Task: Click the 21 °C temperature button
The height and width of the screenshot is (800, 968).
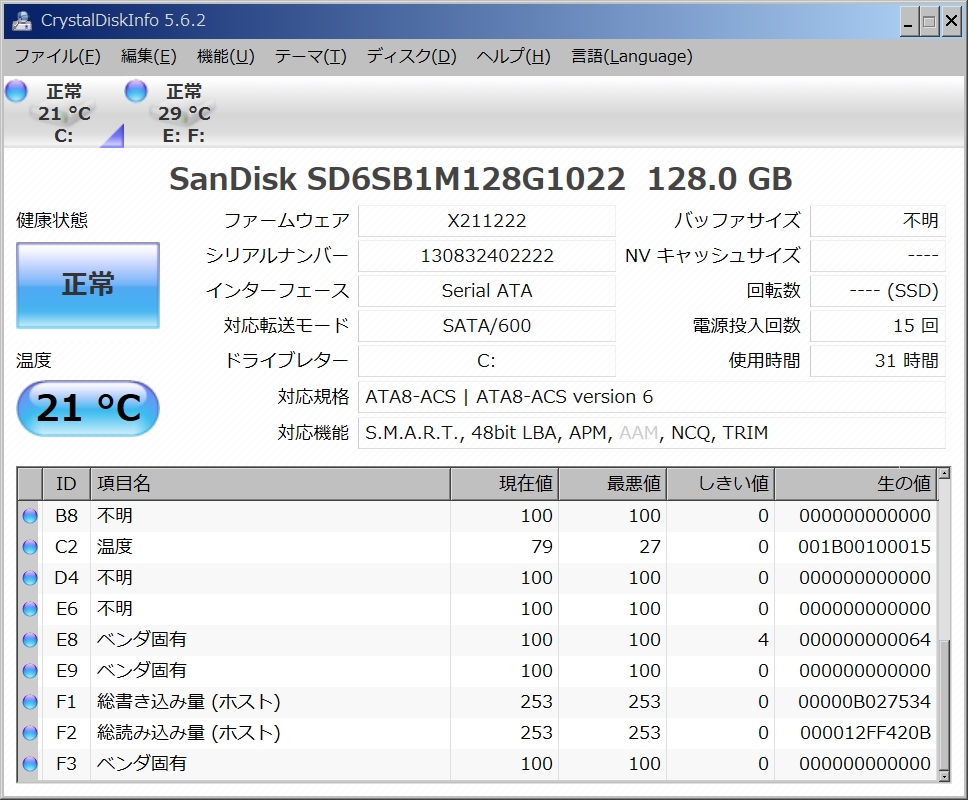Action: point(88,408)
